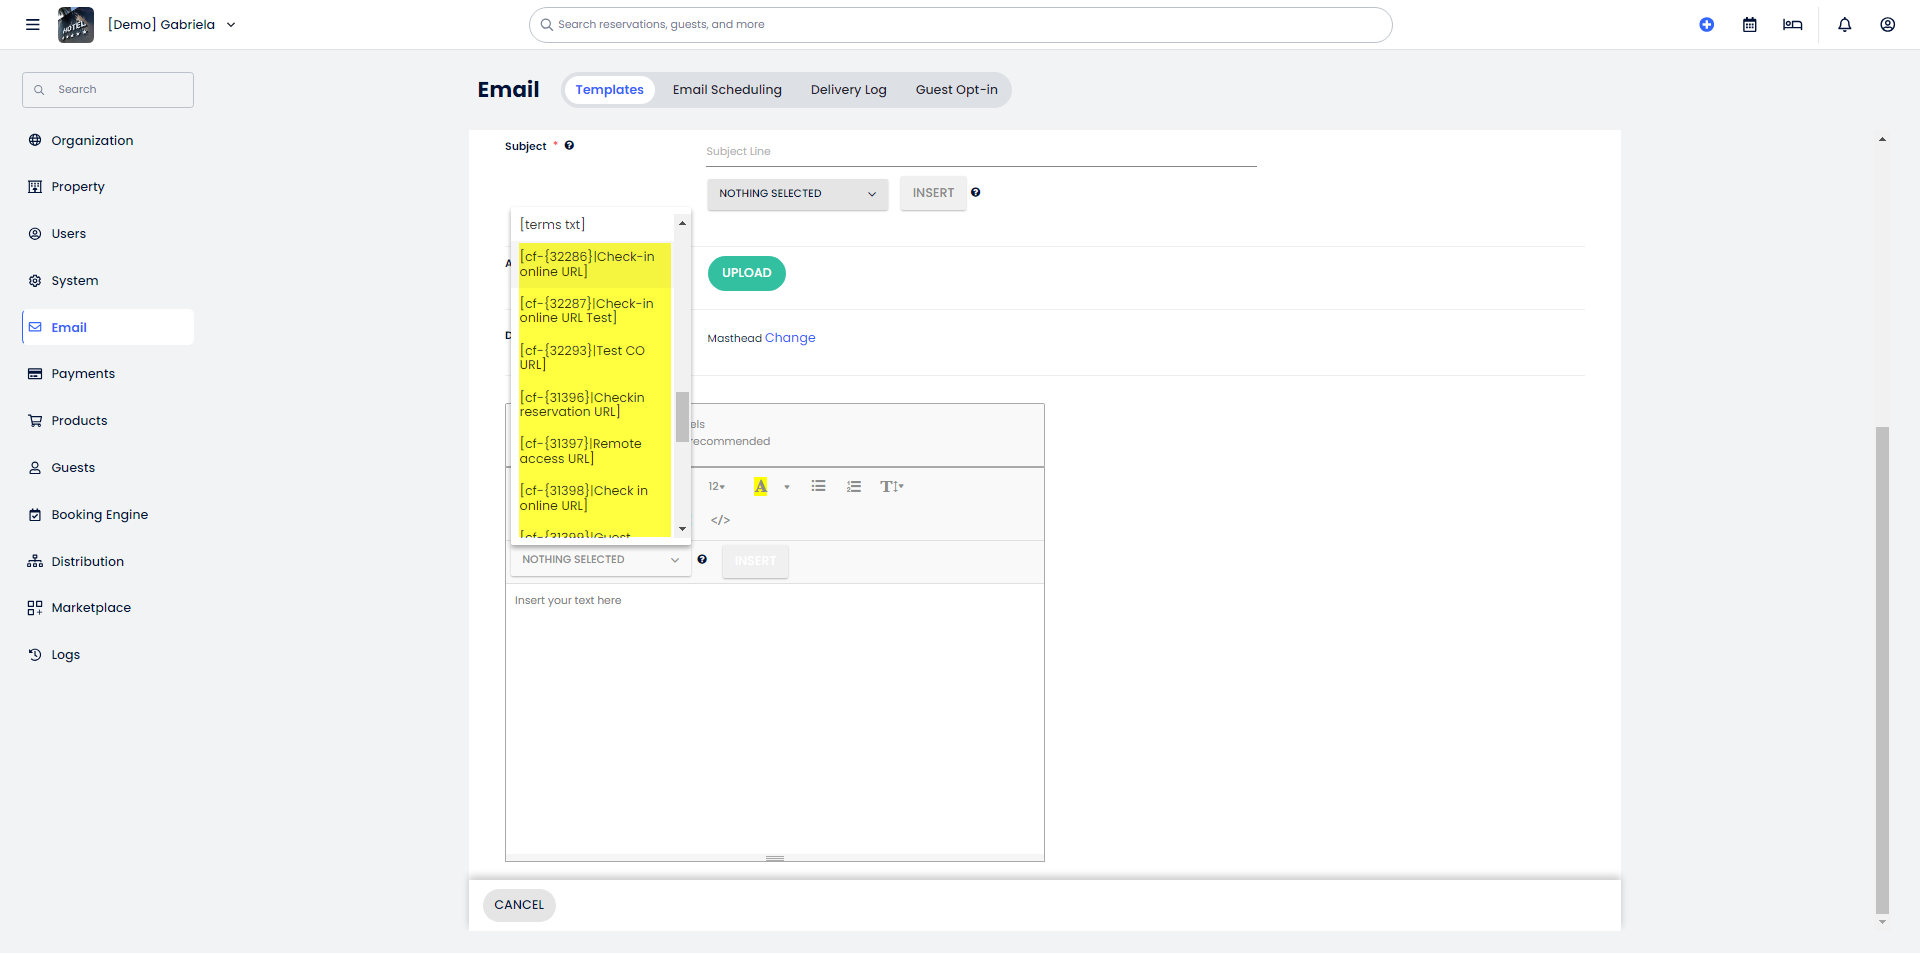Apply unordered bullet list formatting

(818, 487)
